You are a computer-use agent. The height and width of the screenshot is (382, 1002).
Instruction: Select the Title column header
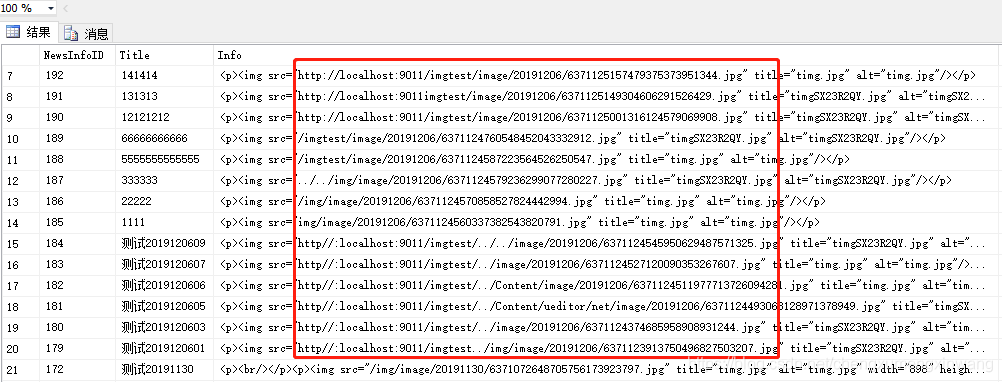tap(164, 56)
